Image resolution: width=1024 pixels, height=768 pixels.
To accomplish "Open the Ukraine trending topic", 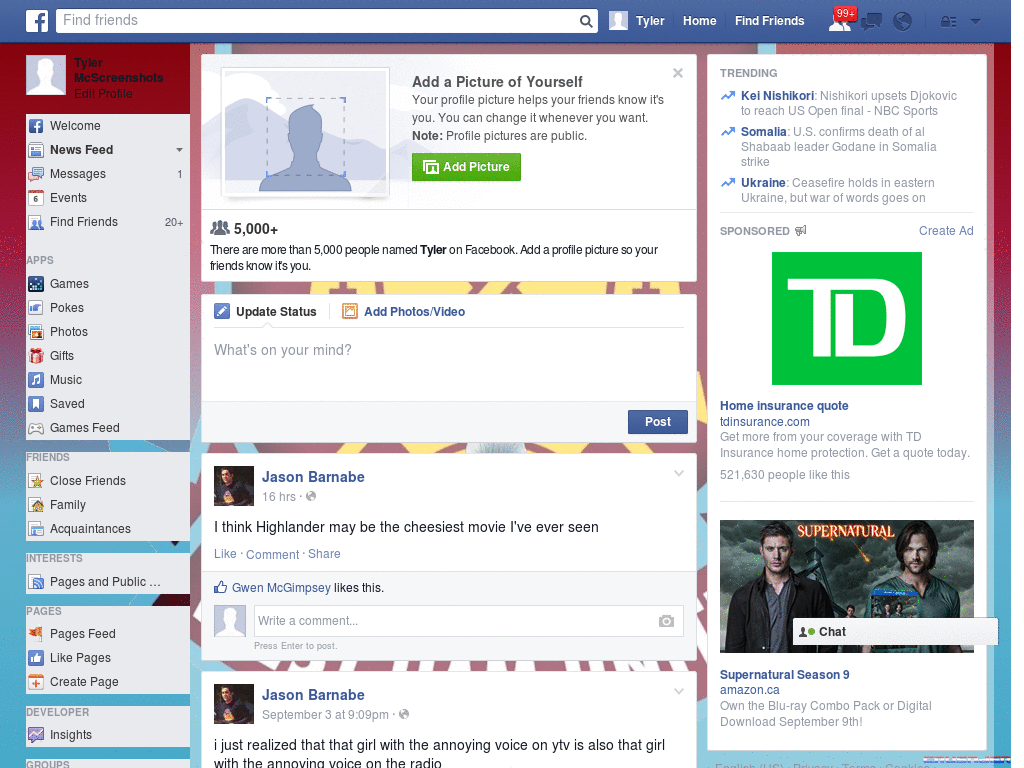I will tap(763, 183).
